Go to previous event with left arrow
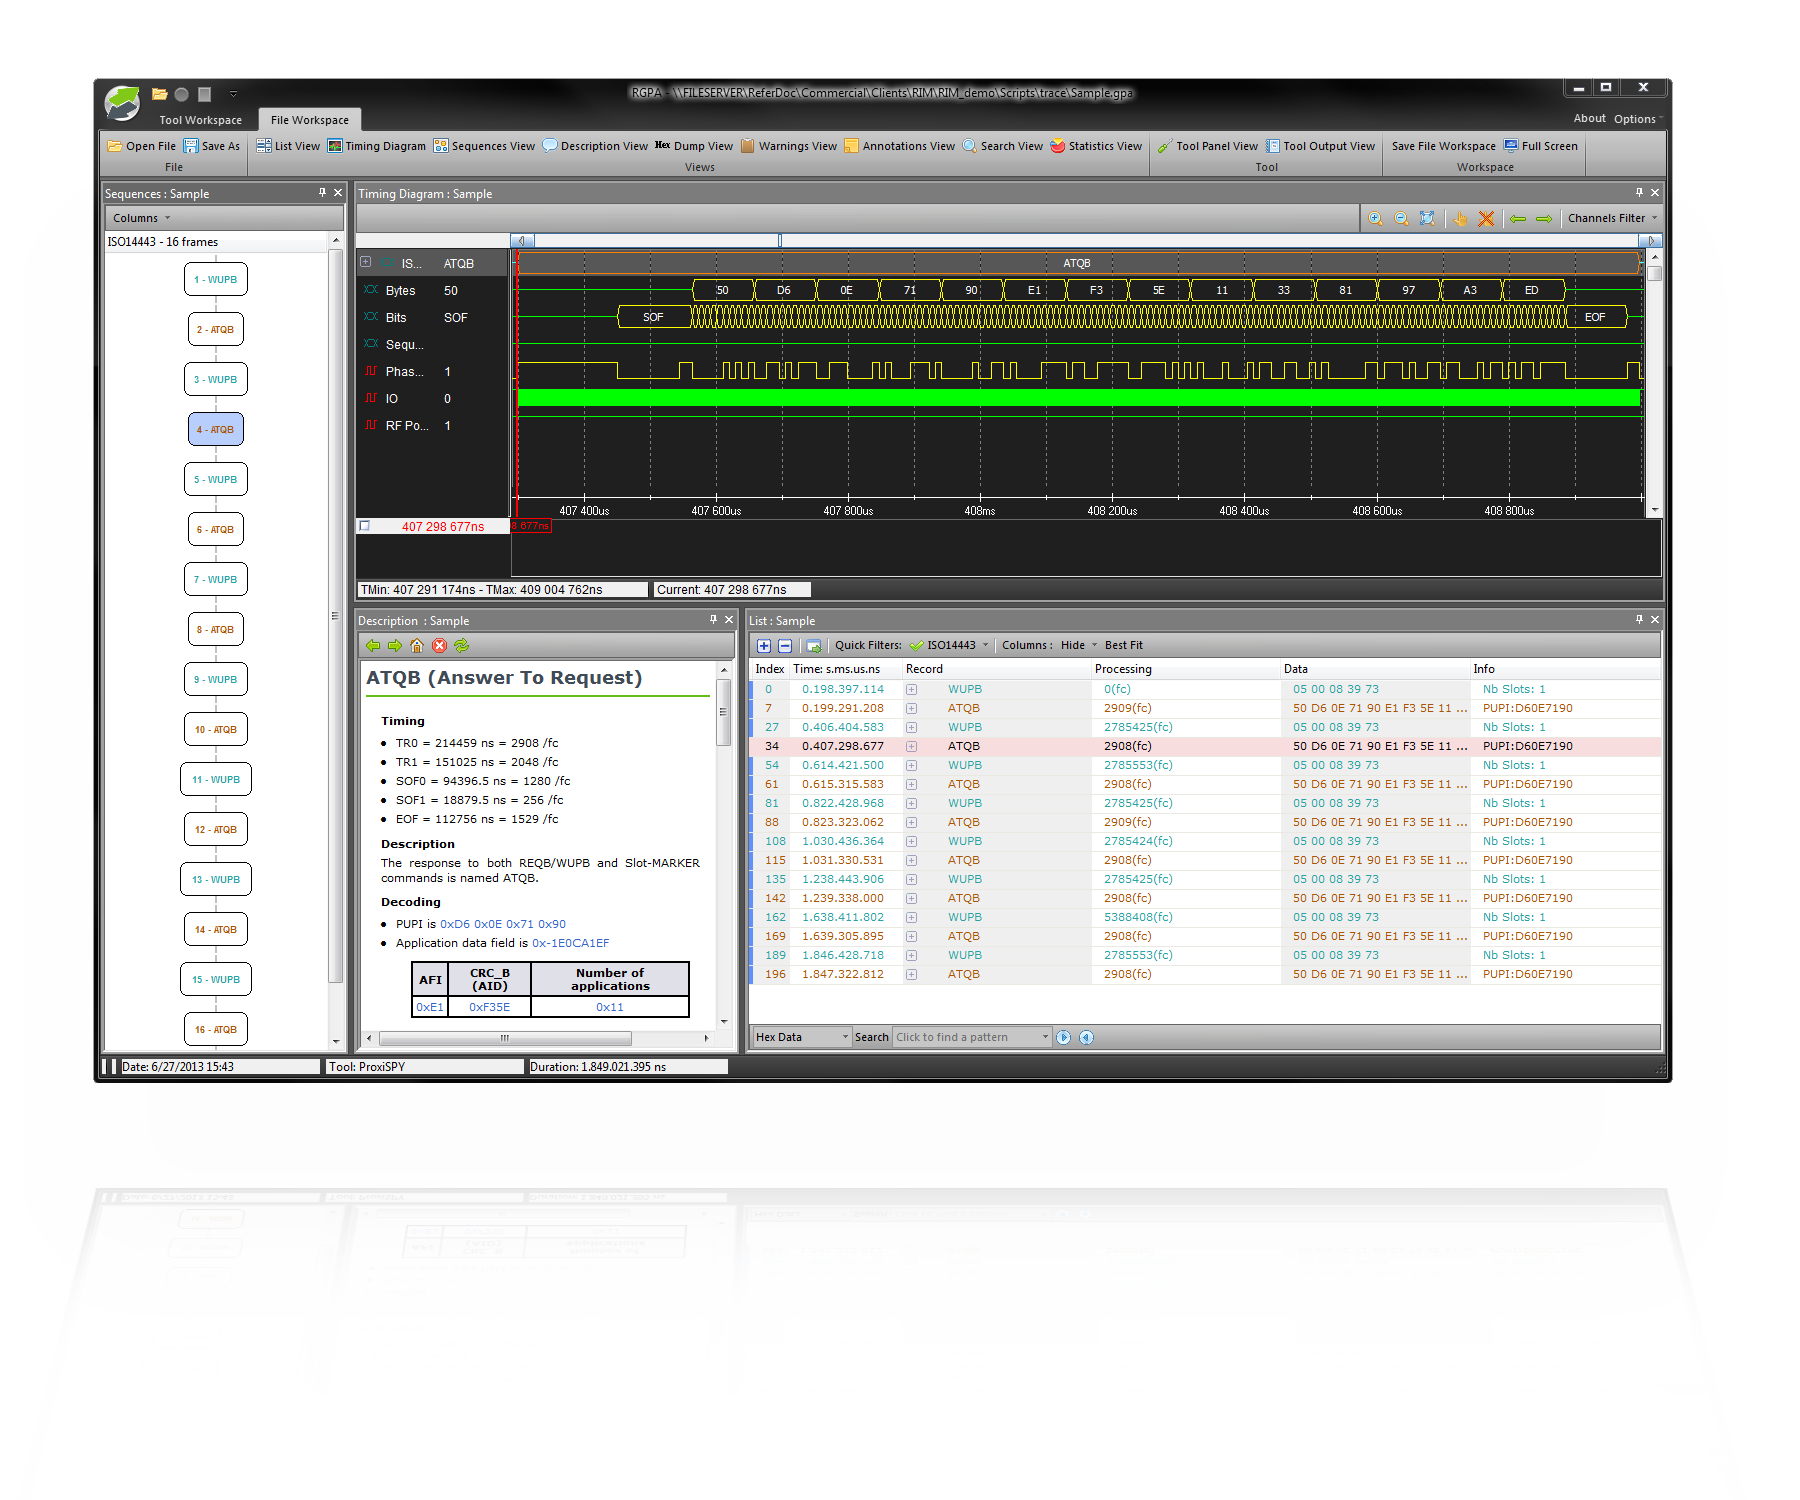The image size is (1800, 1500). point(1518,218)
